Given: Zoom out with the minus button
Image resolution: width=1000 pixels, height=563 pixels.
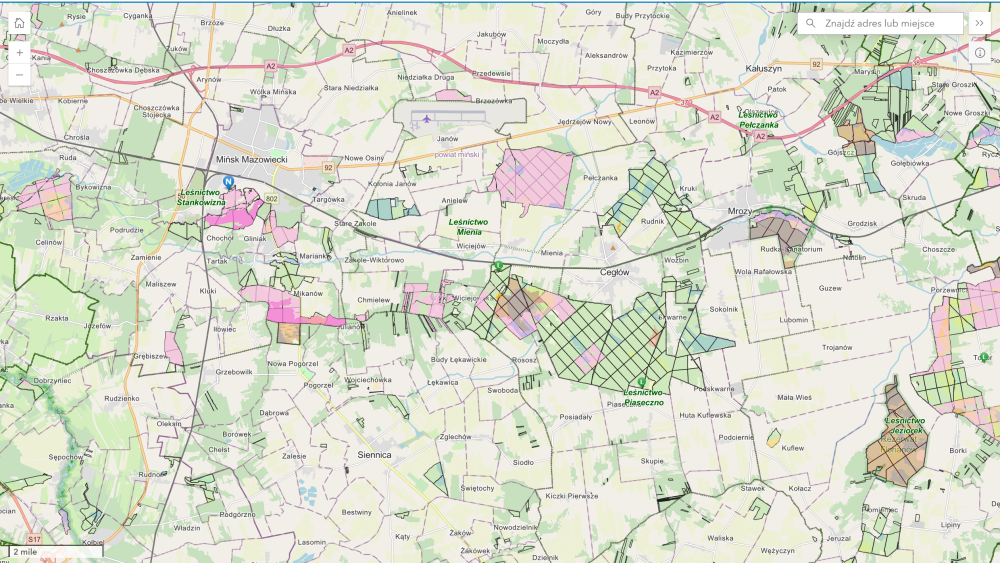Looking at the screenshot, I should pos(19,74).
